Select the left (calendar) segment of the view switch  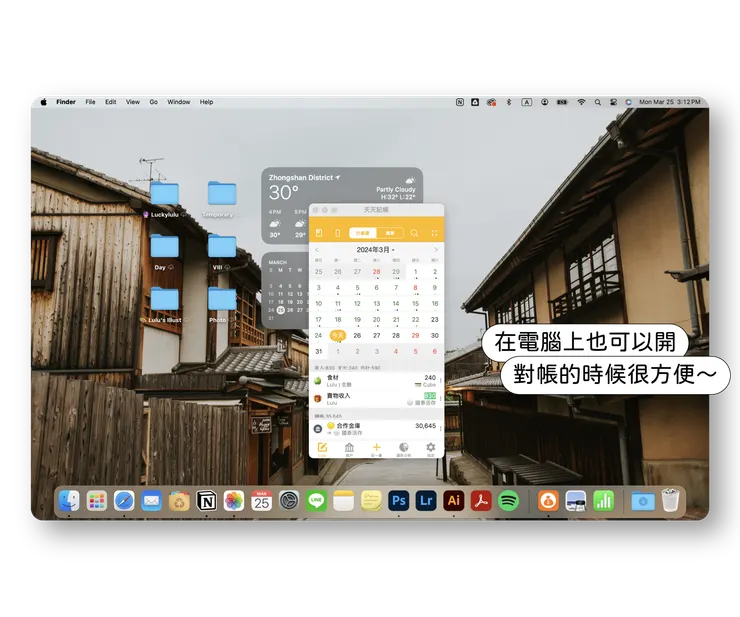(362, 233)
